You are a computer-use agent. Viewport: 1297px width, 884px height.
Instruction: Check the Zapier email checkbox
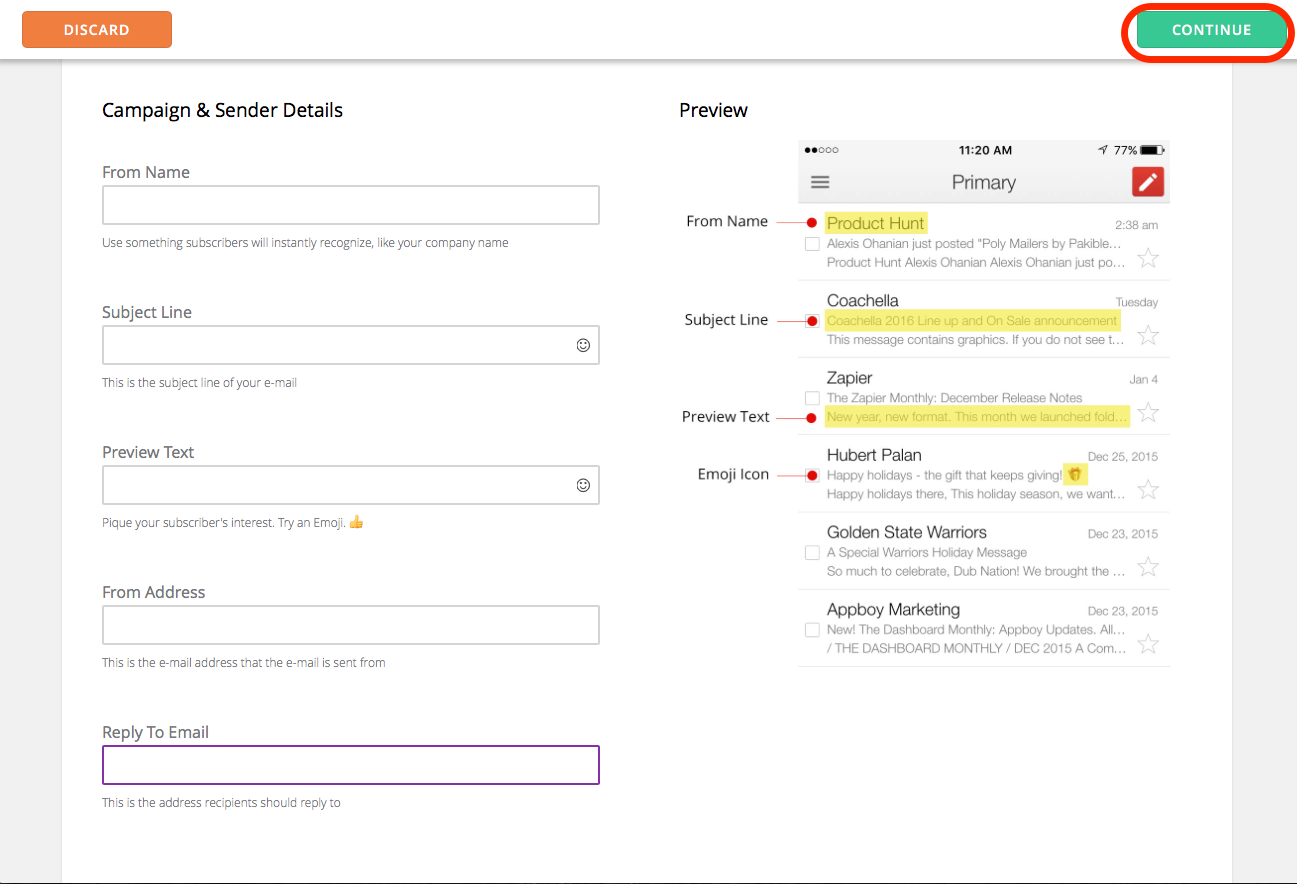pos(812,398)
